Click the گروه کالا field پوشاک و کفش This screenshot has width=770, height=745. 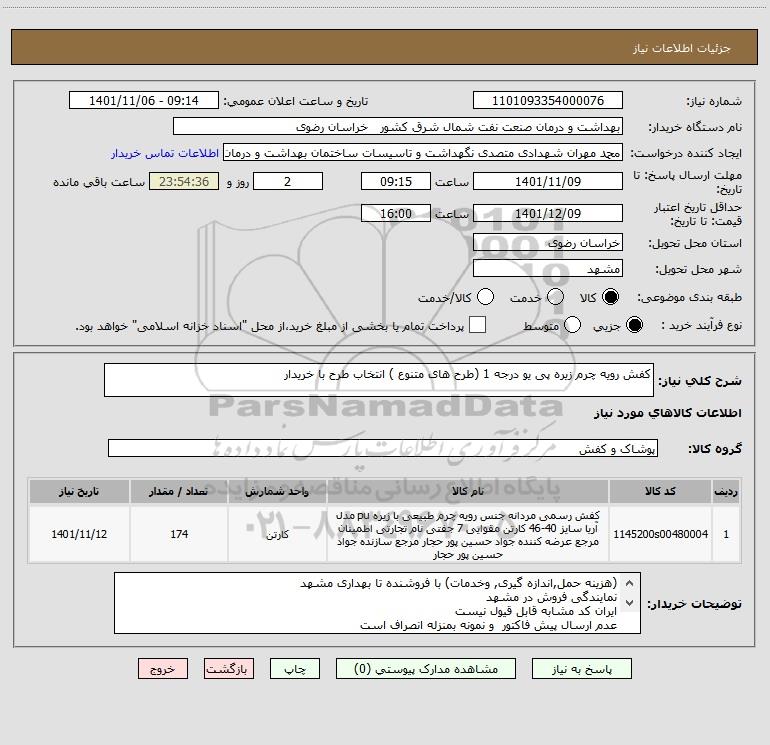point(383,448)
